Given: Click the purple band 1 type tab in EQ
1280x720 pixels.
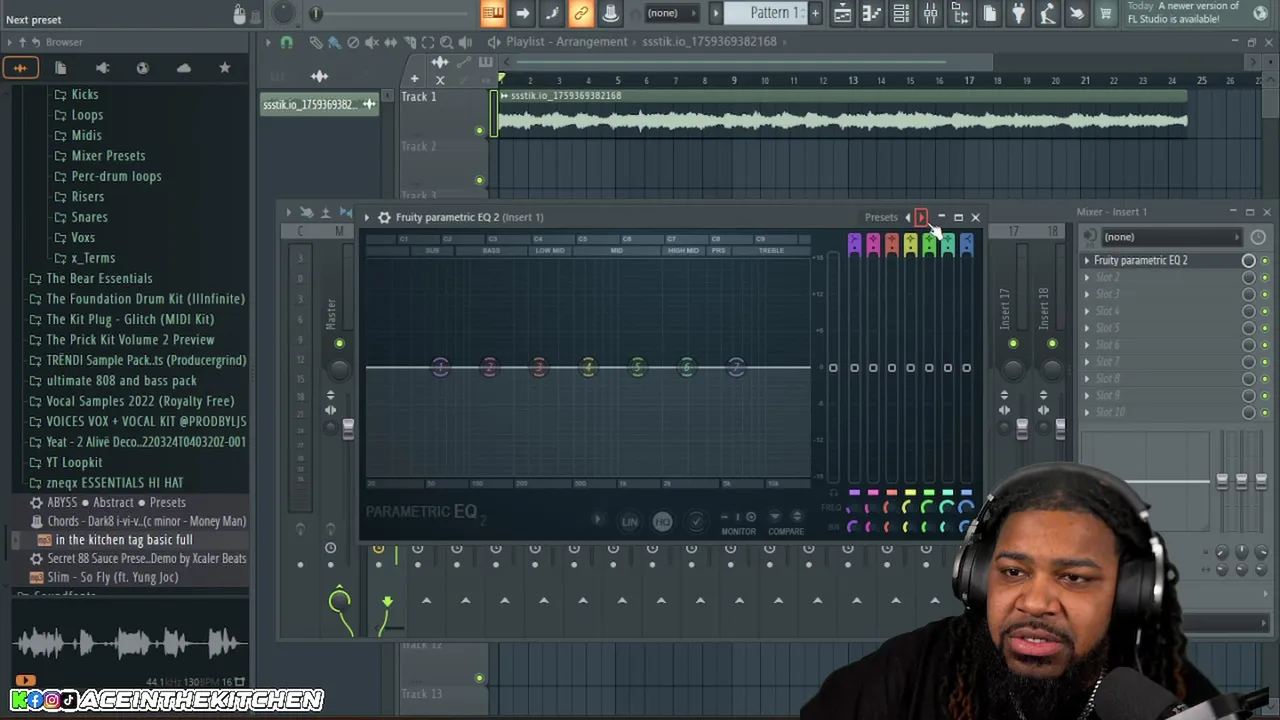Looking at the screenshot, I should pos(854,244).
